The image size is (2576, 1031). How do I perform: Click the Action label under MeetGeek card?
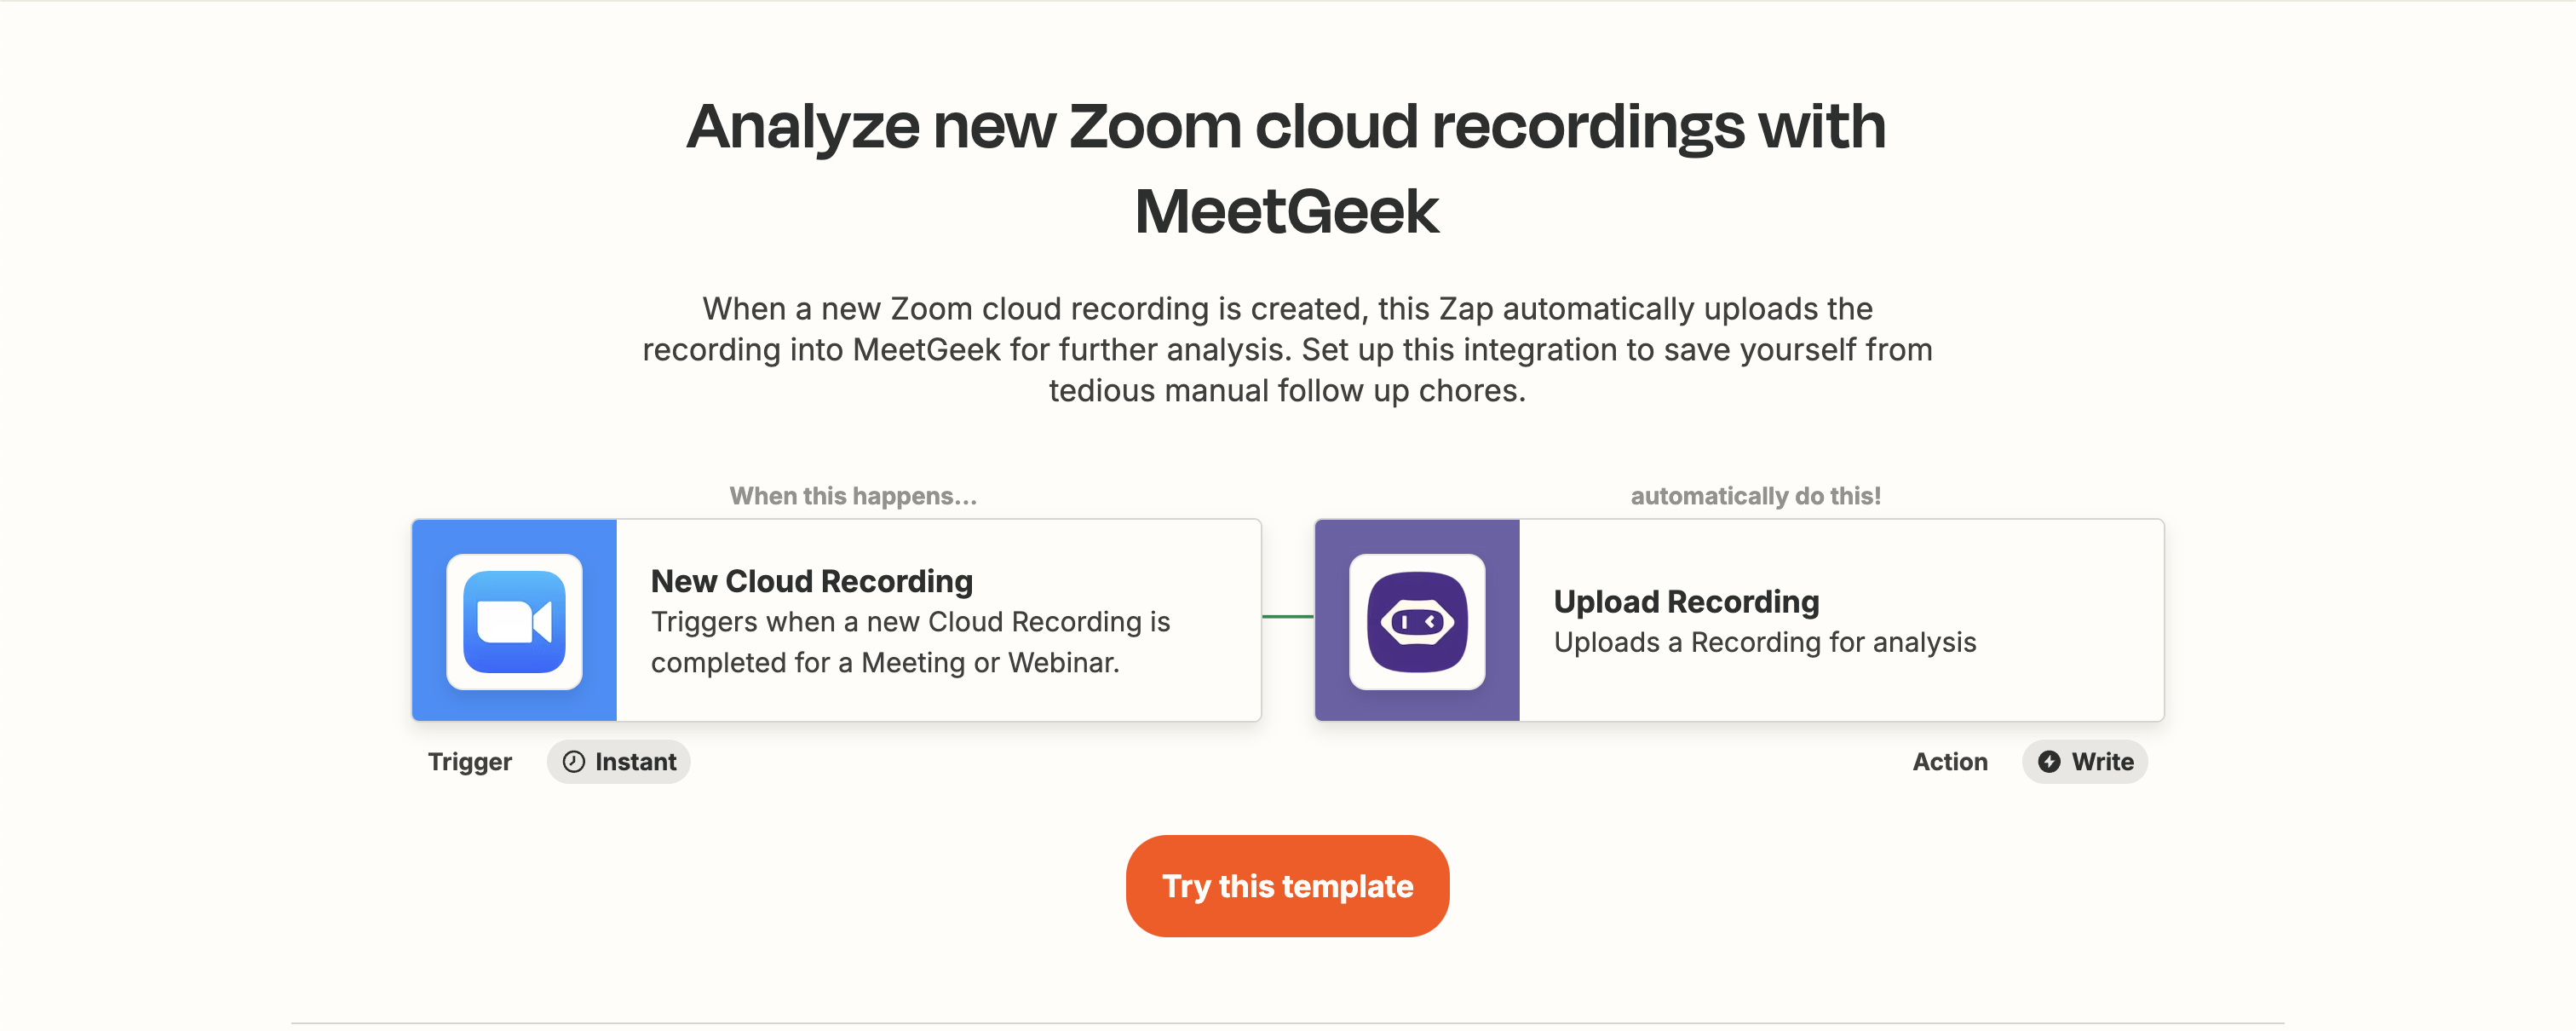pyautogui.click(x=1949, y=762)
